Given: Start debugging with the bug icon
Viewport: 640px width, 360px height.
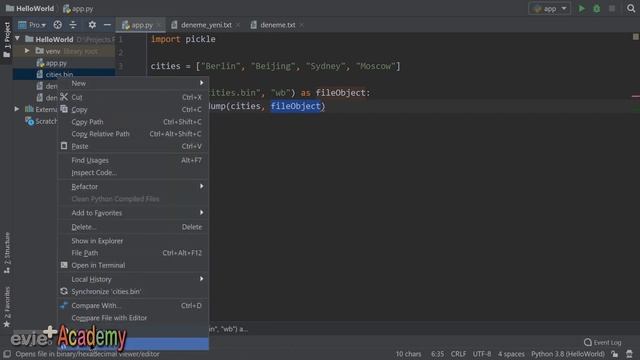Looking at the screenshot, I should click(x=597, y=9).
